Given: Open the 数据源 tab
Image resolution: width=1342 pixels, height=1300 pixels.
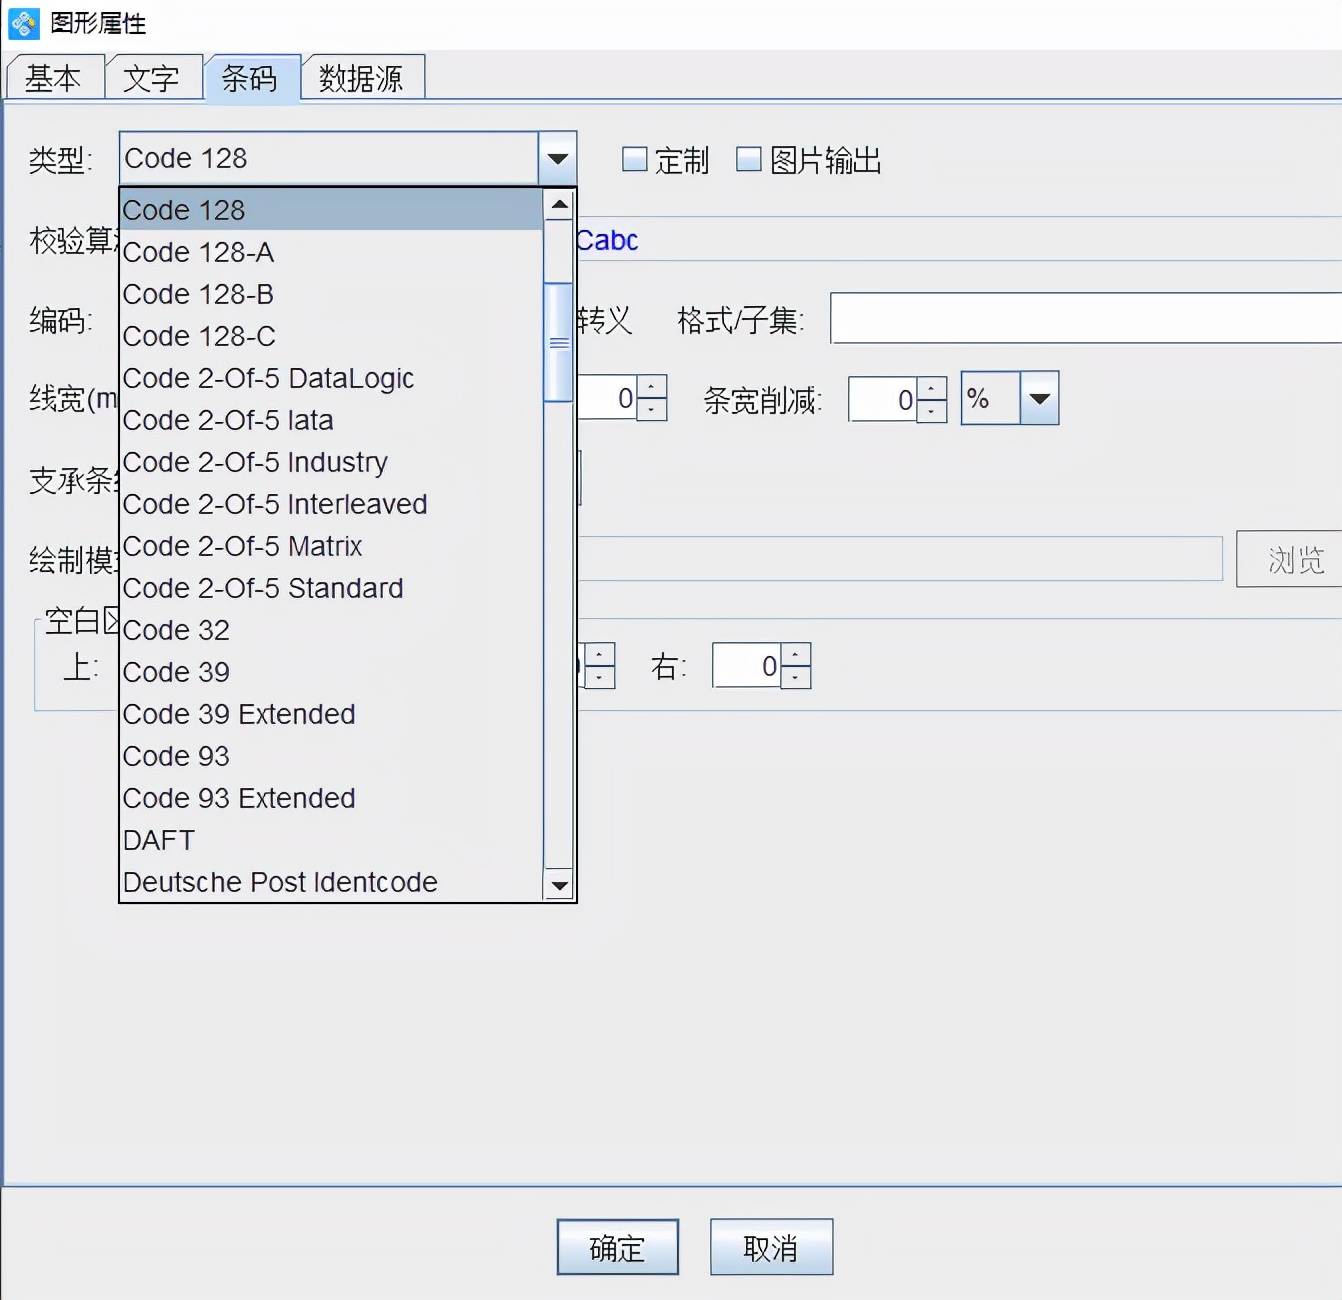Looking at the screenshot, I should [x=361, y=78].
